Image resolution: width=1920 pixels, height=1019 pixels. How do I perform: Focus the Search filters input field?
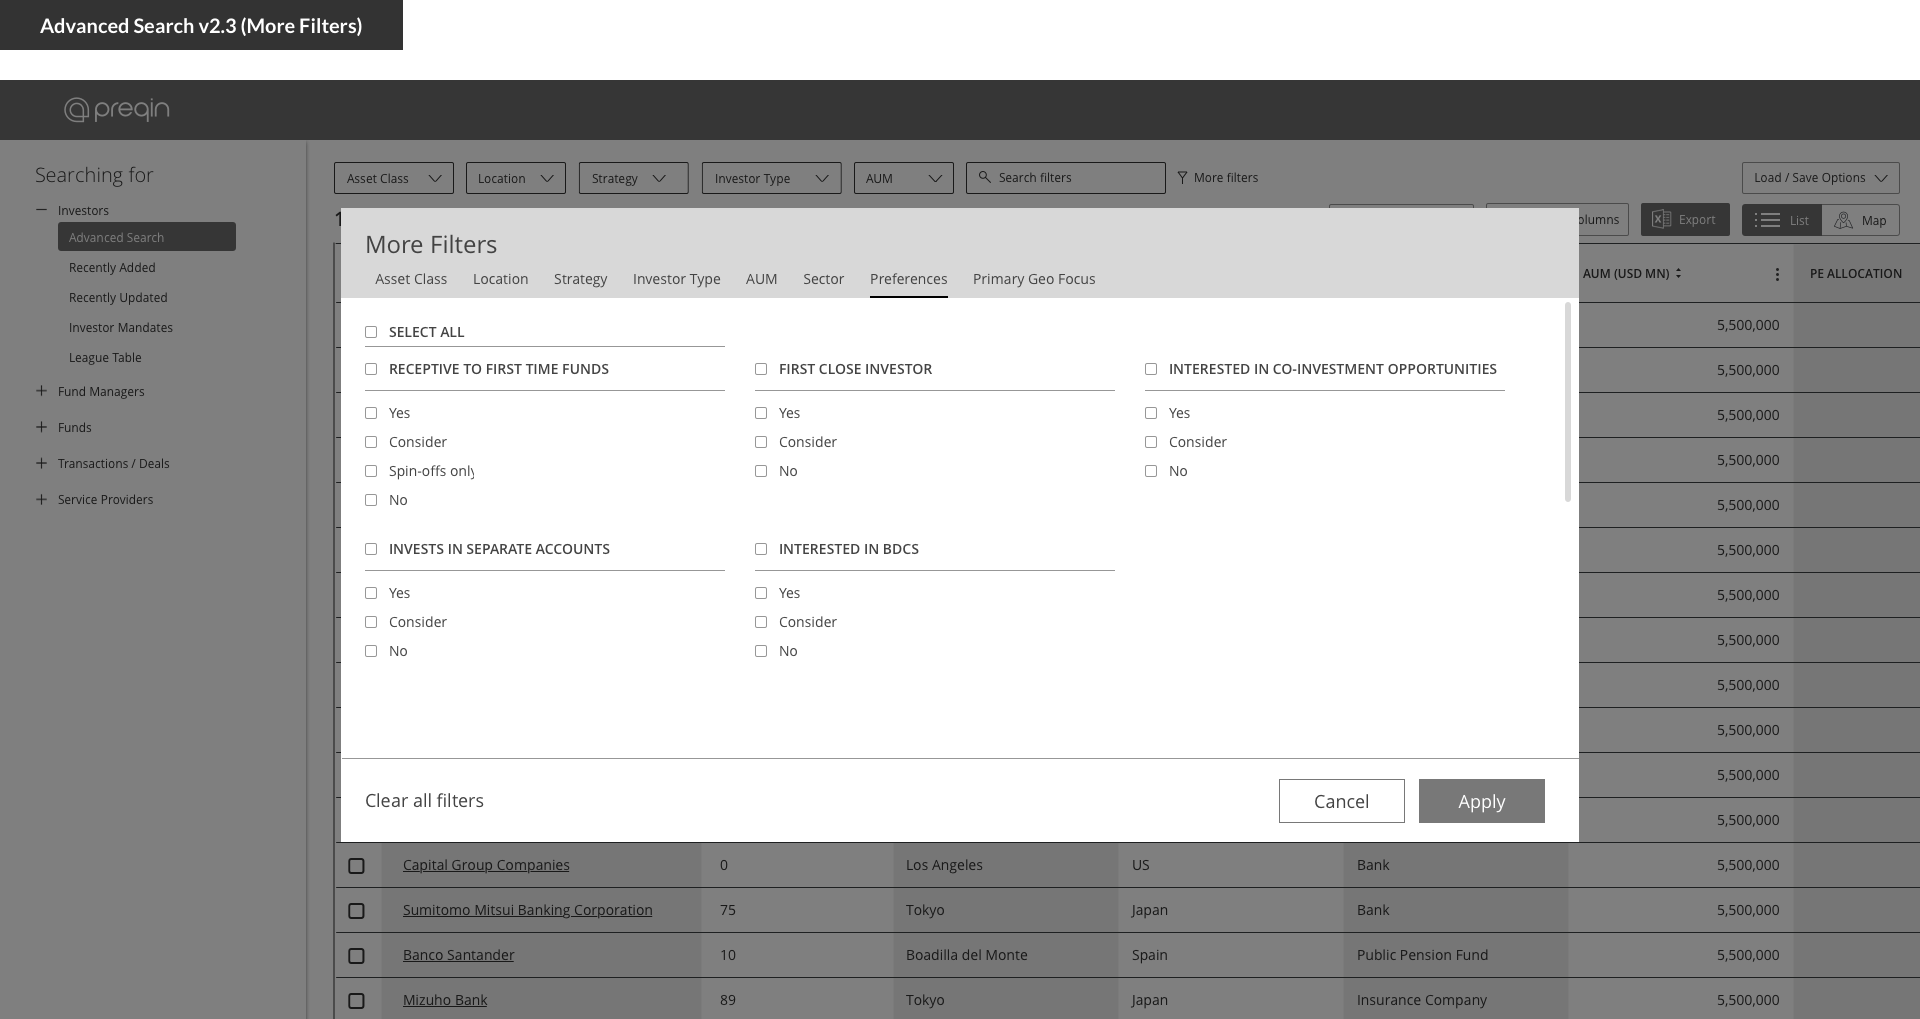pos(1066,178)
